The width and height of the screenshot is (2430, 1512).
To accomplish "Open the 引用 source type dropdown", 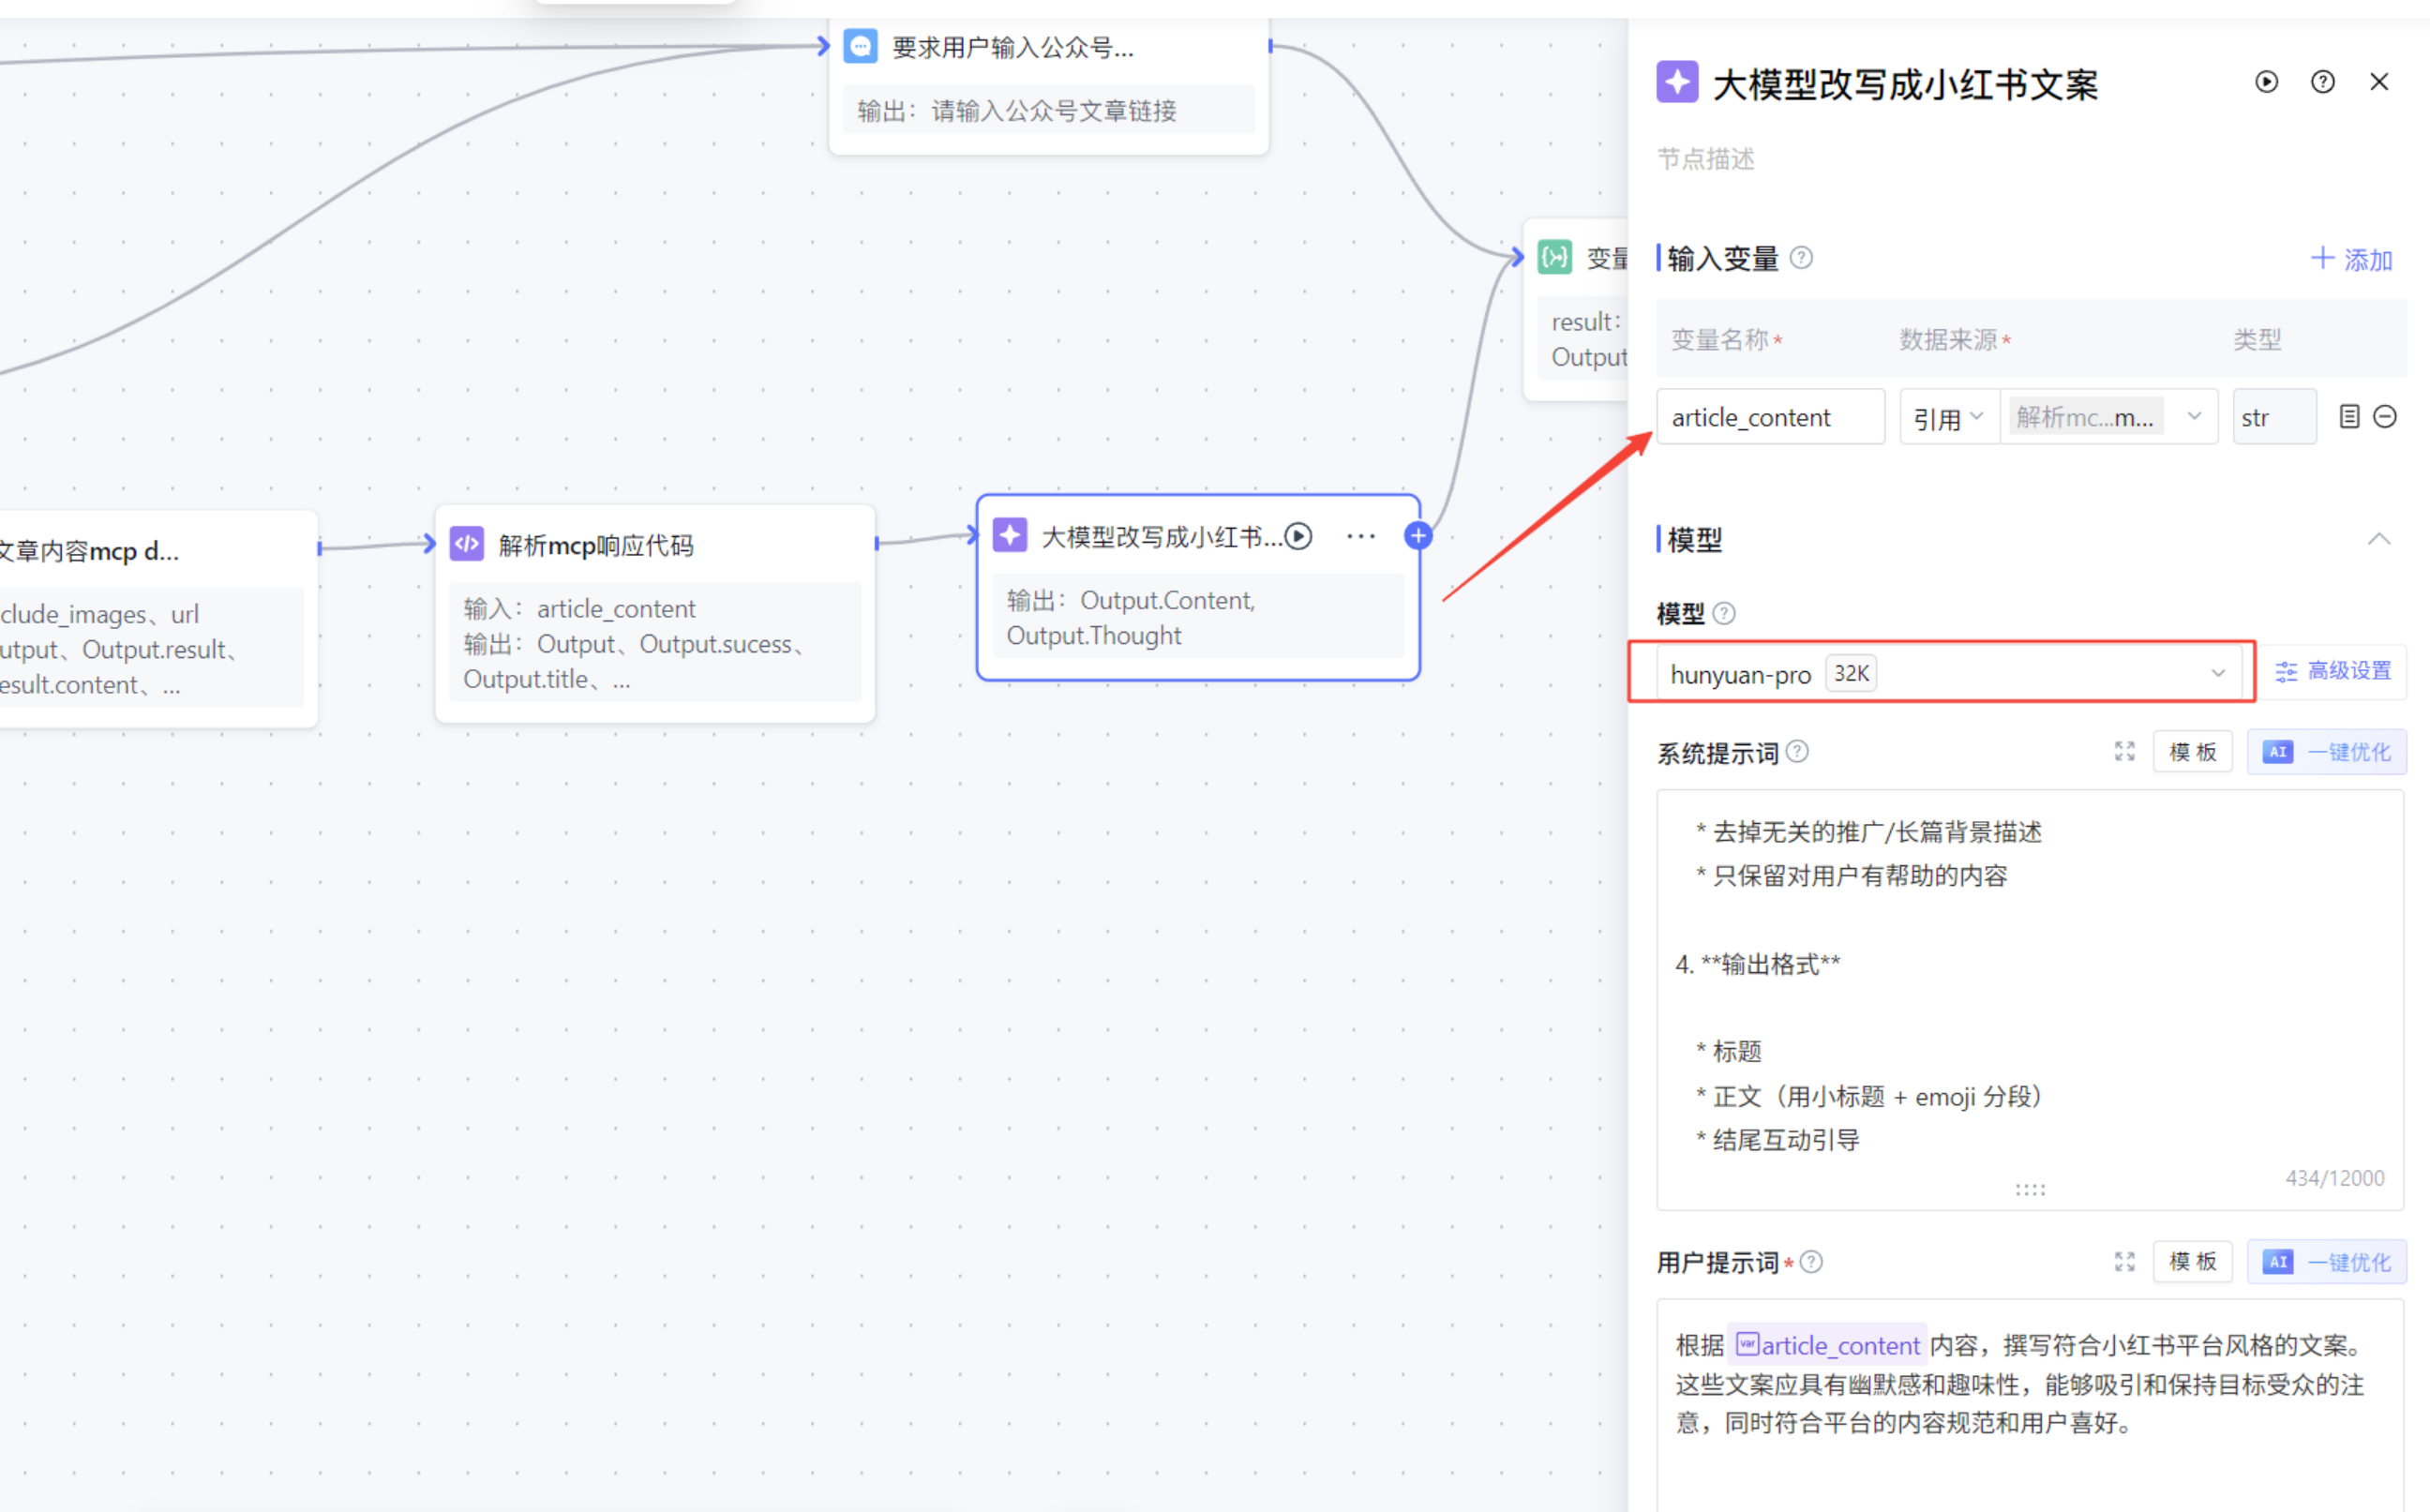I will (x=1947, y=417).
